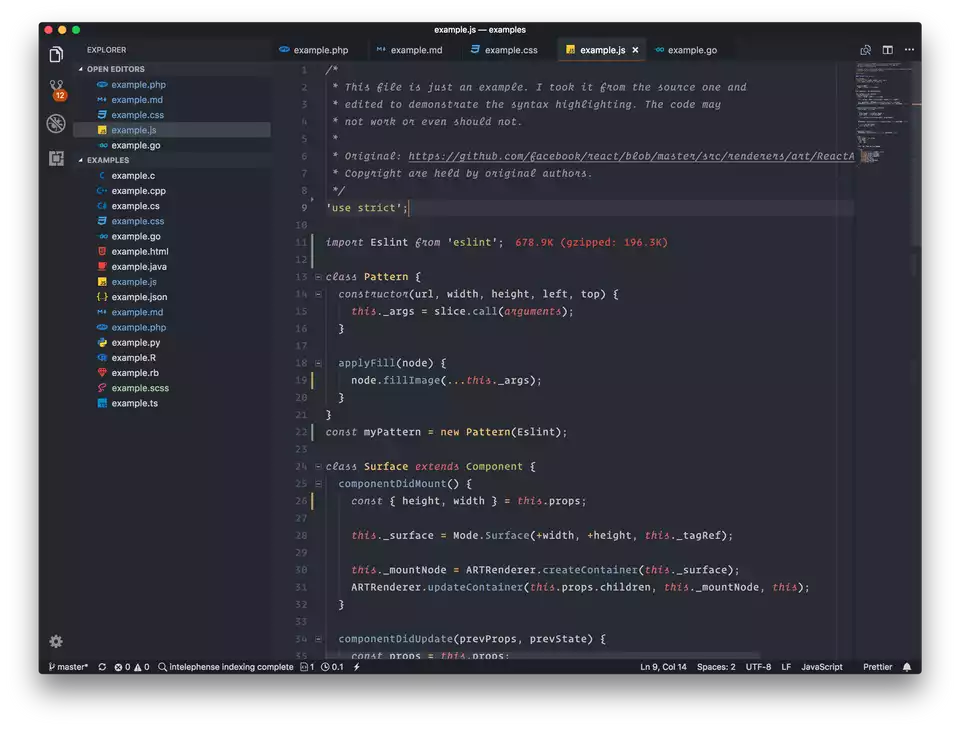This screenshot has width=960, height=729.
Task: Click the status bar icon followed by 1
Action: 307,667
